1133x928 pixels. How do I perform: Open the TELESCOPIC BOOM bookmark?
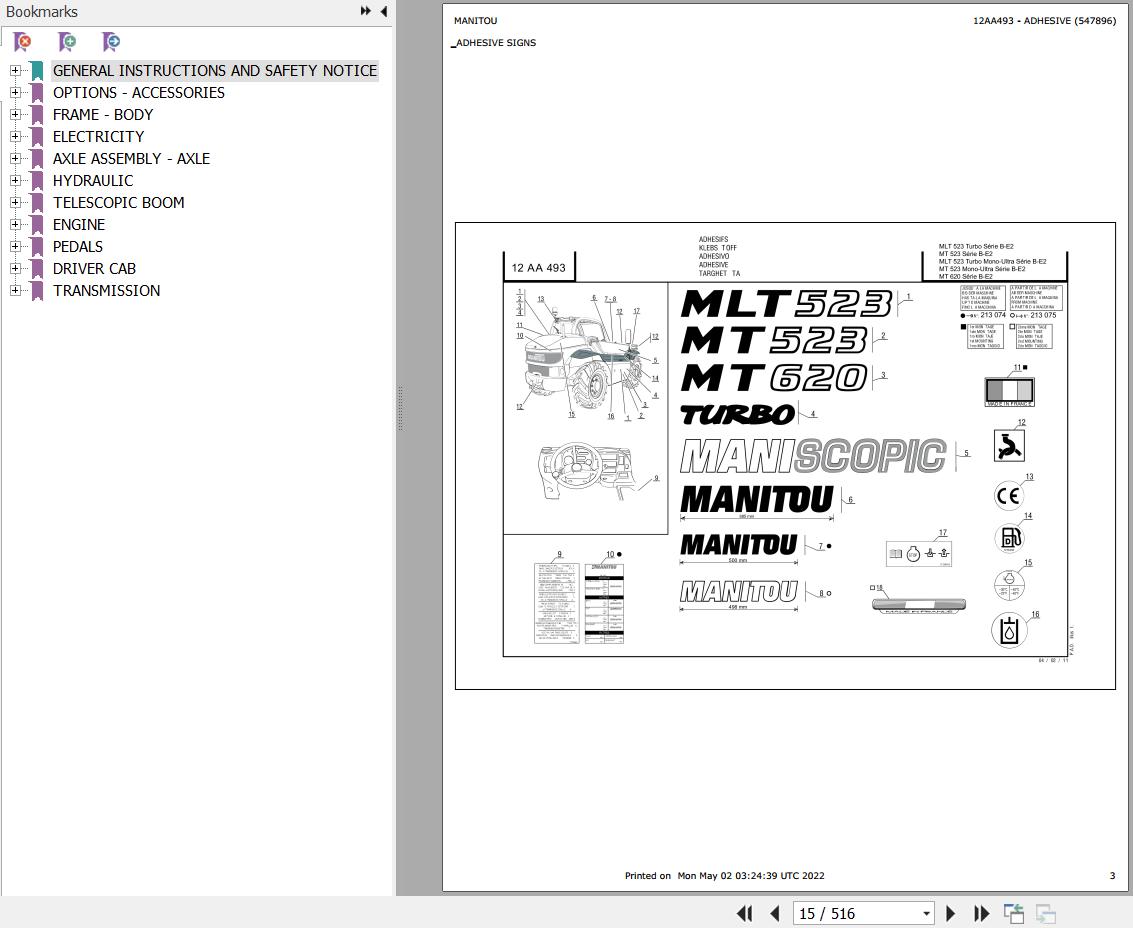pos(119,202)
